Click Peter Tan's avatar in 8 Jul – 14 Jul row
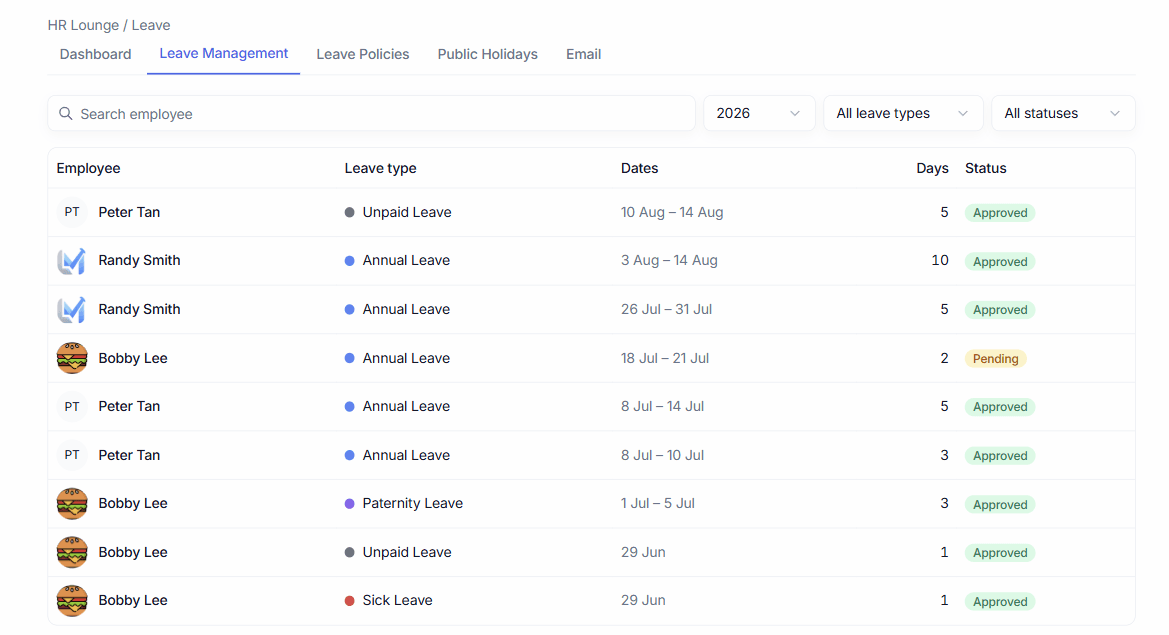Screen dimensions: 1169x635 coord(72,407)
